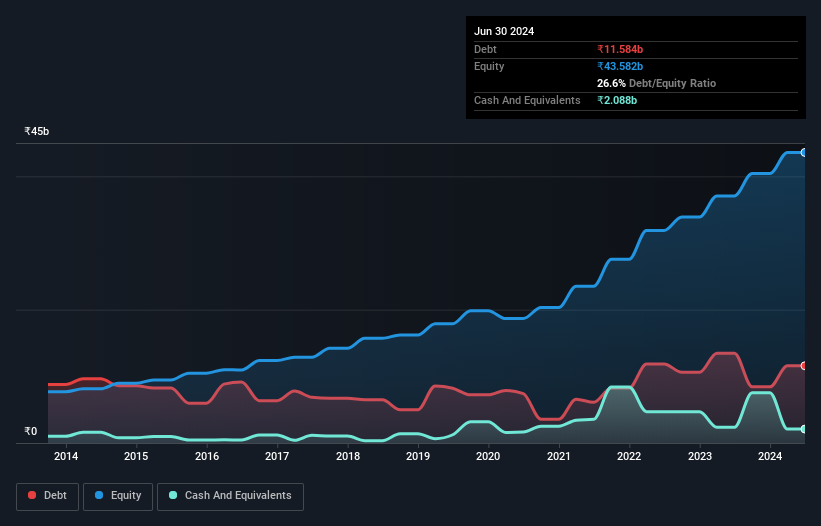Screen dimensions: 821x526
Task: Click the 2024 x-axis label
Action: point(770,456)
